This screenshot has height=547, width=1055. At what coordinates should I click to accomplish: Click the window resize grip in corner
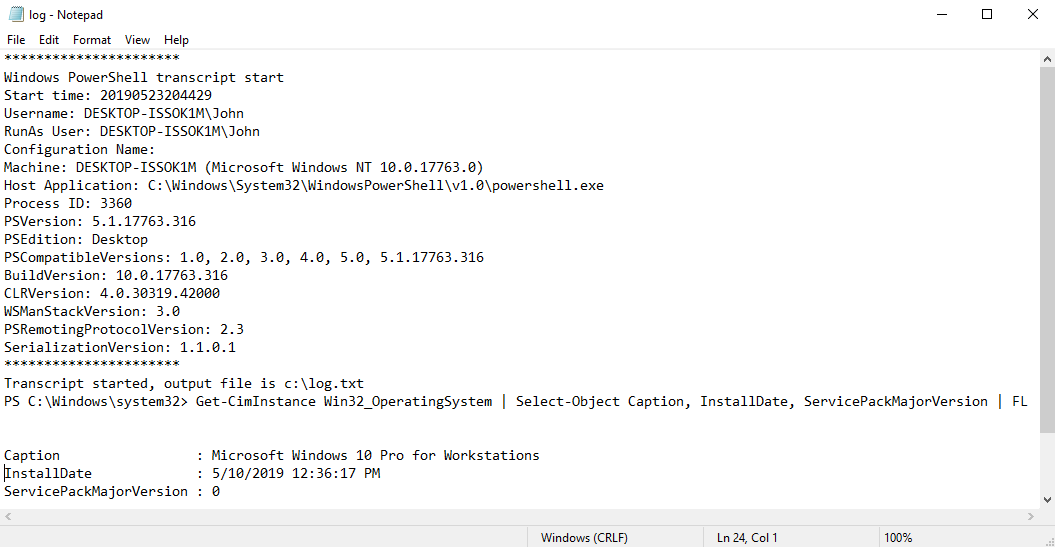[x=1049, y=542]
